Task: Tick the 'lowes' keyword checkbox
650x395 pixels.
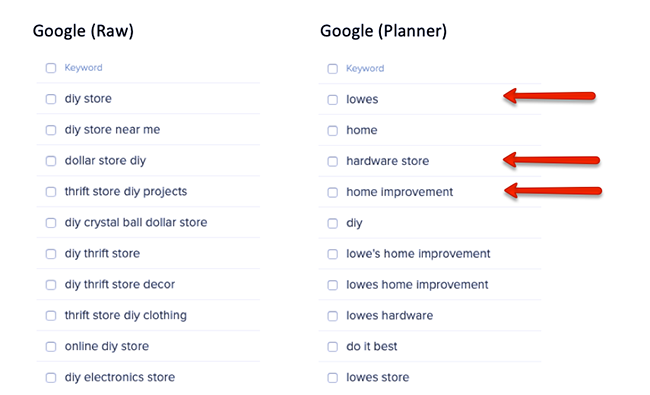Action: (x=332, y=99)
